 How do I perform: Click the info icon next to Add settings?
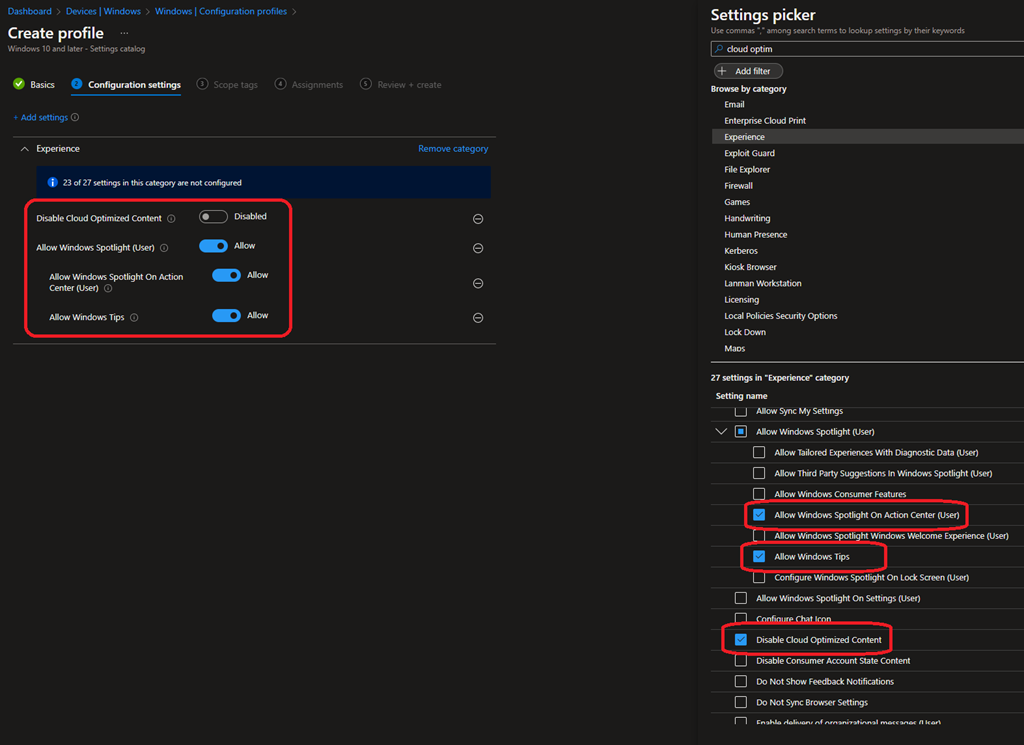coord(75,118)
